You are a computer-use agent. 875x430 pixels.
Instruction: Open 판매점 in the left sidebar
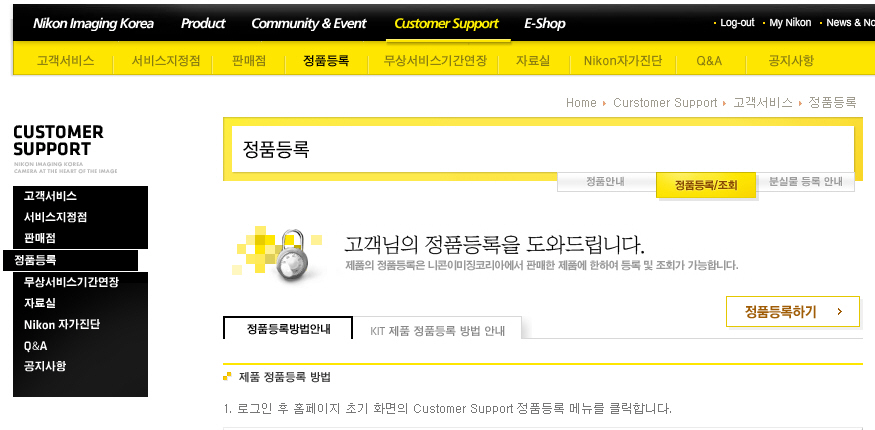pos(40,238)
